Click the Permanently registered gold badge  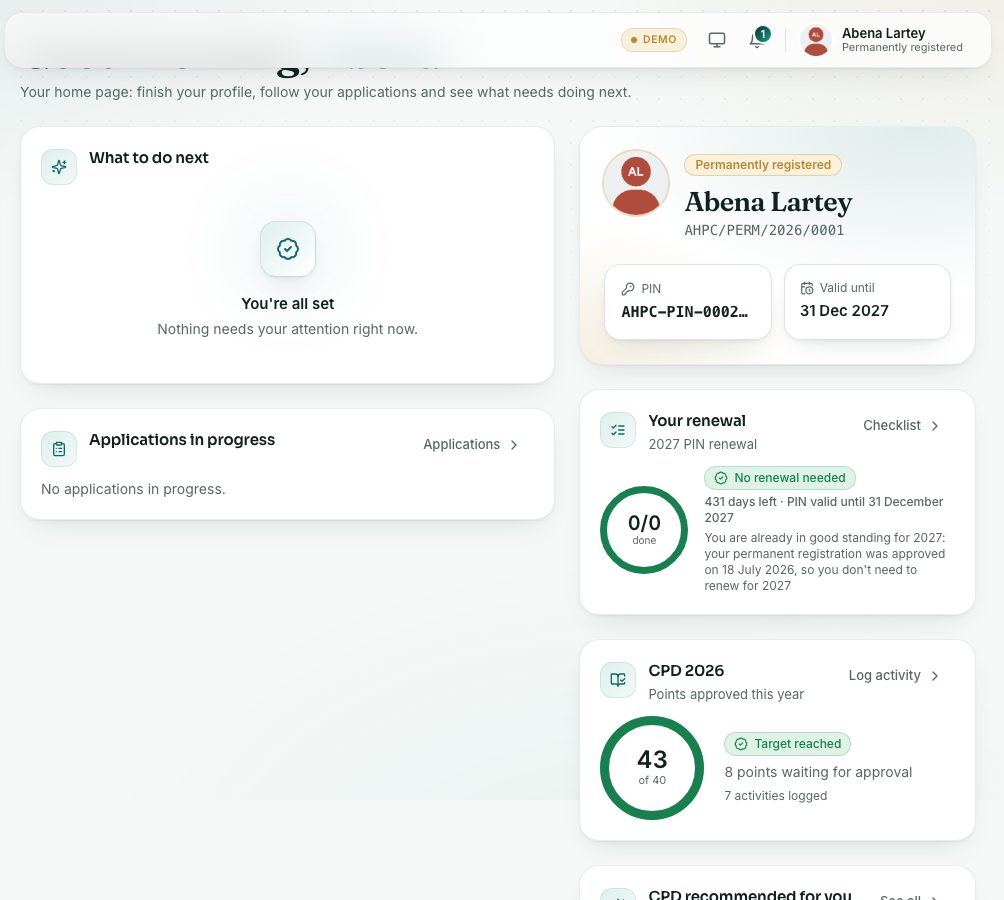(763, 165)
